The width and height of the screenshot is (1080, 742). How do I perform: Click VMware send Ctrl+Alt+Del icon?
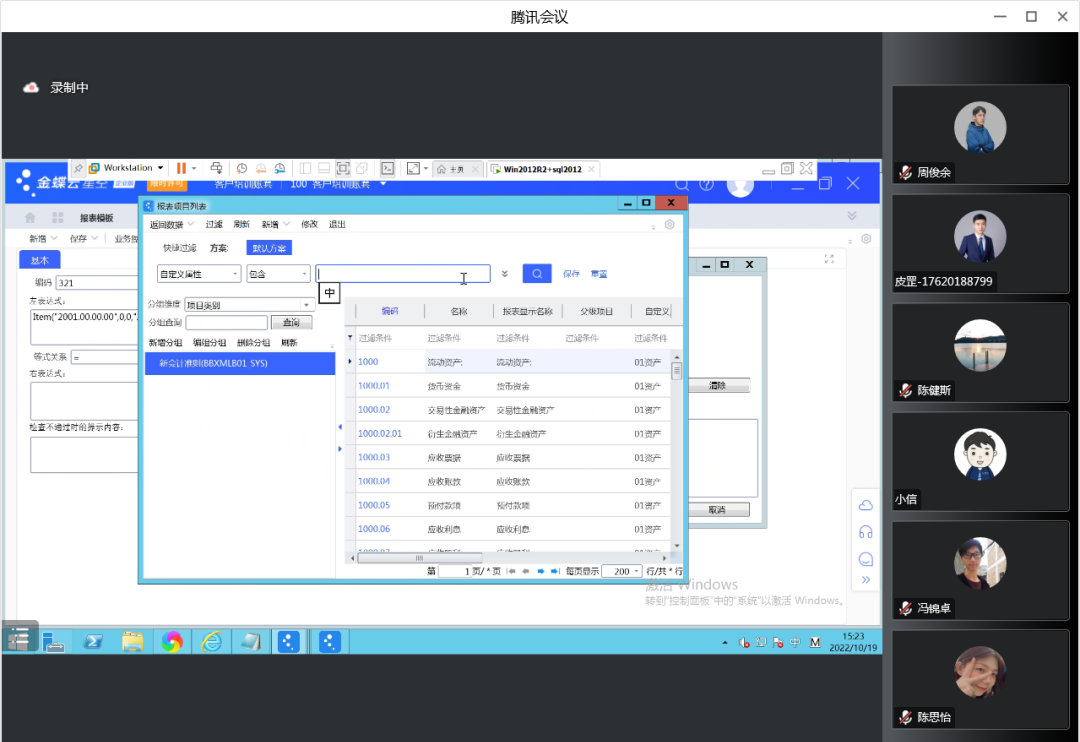216,168
